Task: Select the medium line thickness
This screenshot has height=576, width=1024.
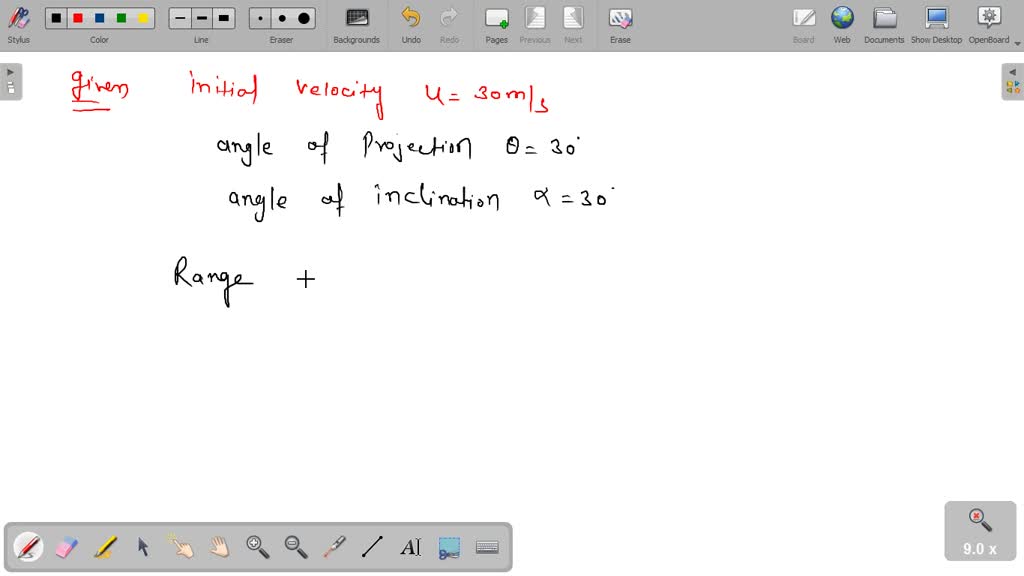Action: 201,17
